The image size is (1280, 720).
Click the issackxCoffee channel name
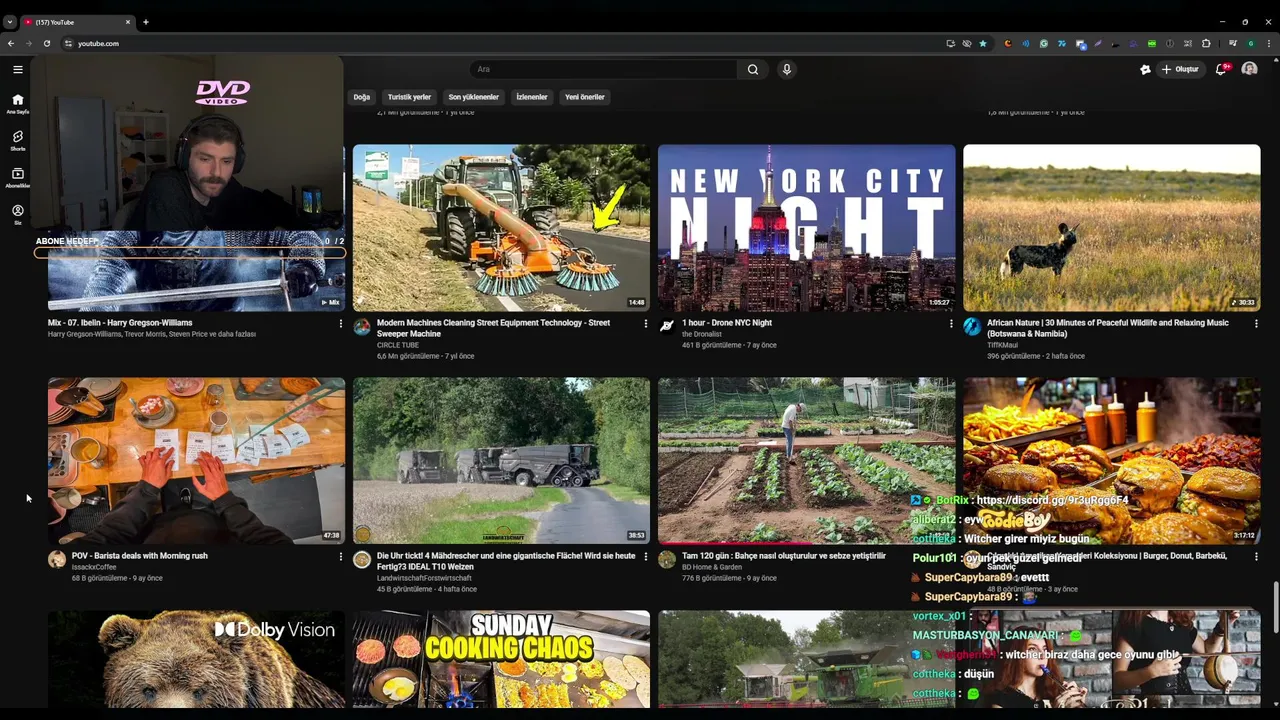94,567
